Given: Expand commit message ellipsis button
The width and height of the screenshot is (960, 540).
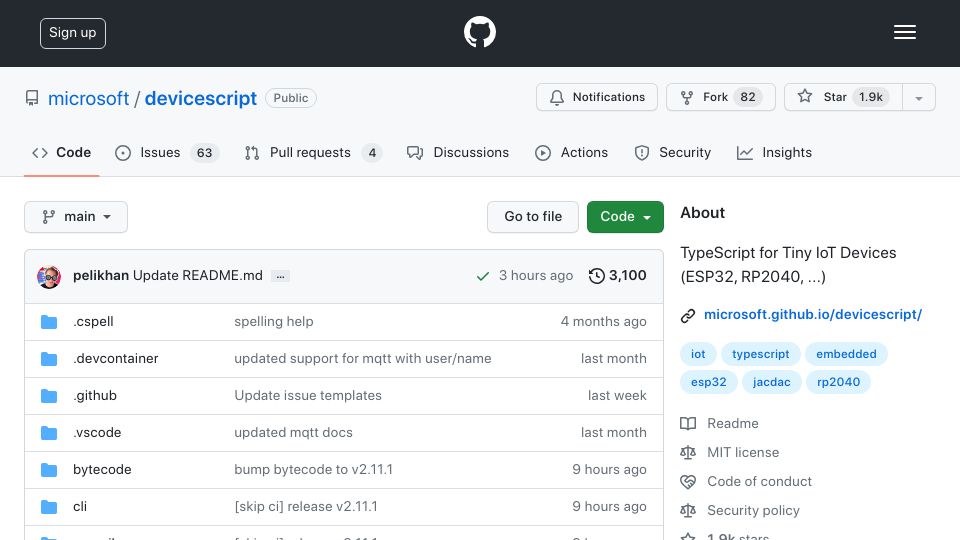Looking at the screenshot, I should coord(280,277).
